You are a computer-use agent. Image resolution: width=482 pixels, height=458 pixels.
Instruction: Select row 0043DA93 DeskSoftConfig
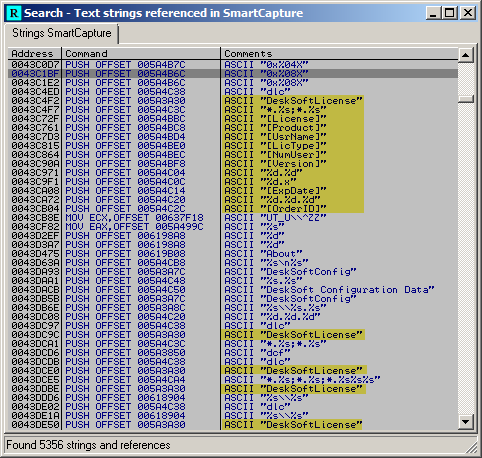(233, 272)
